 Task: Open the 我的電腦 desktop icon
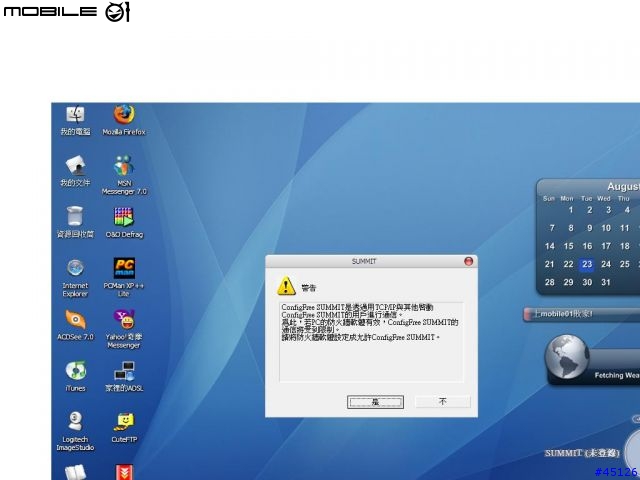pyautogui.click(x=76, y=121)
